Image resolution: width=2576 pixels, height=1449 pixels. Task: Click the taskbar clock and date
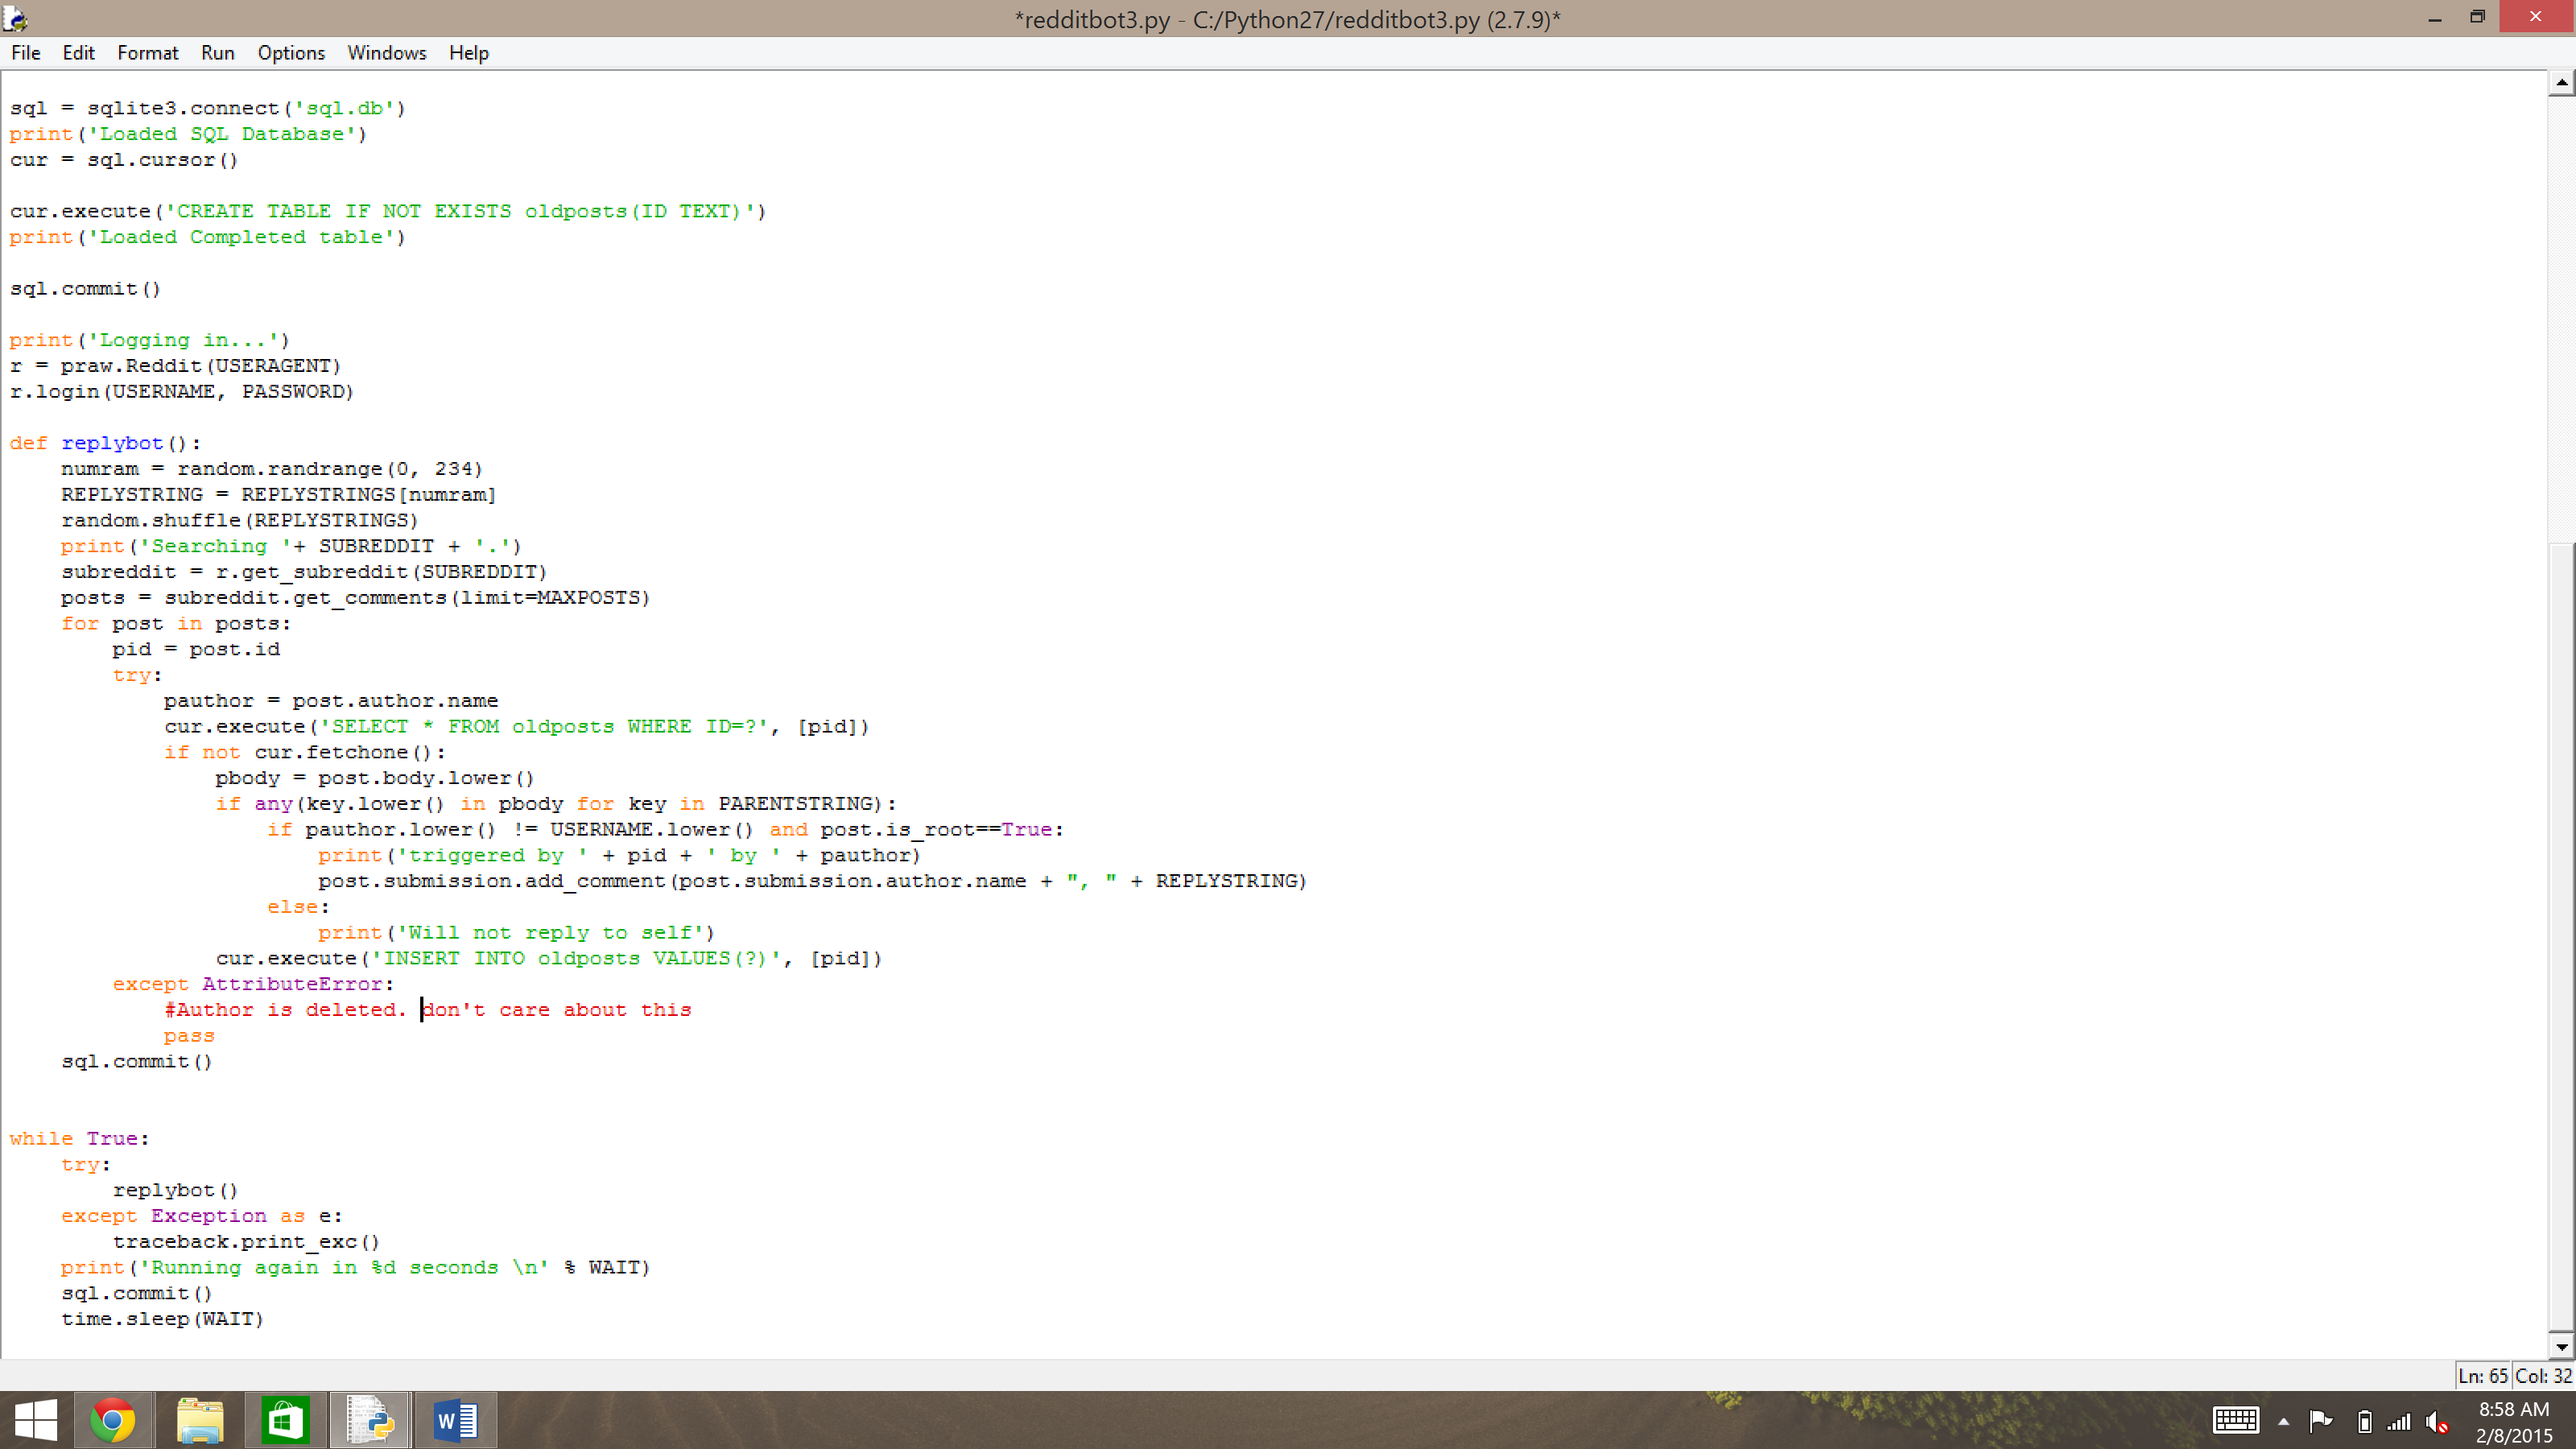[2513, 1421]
